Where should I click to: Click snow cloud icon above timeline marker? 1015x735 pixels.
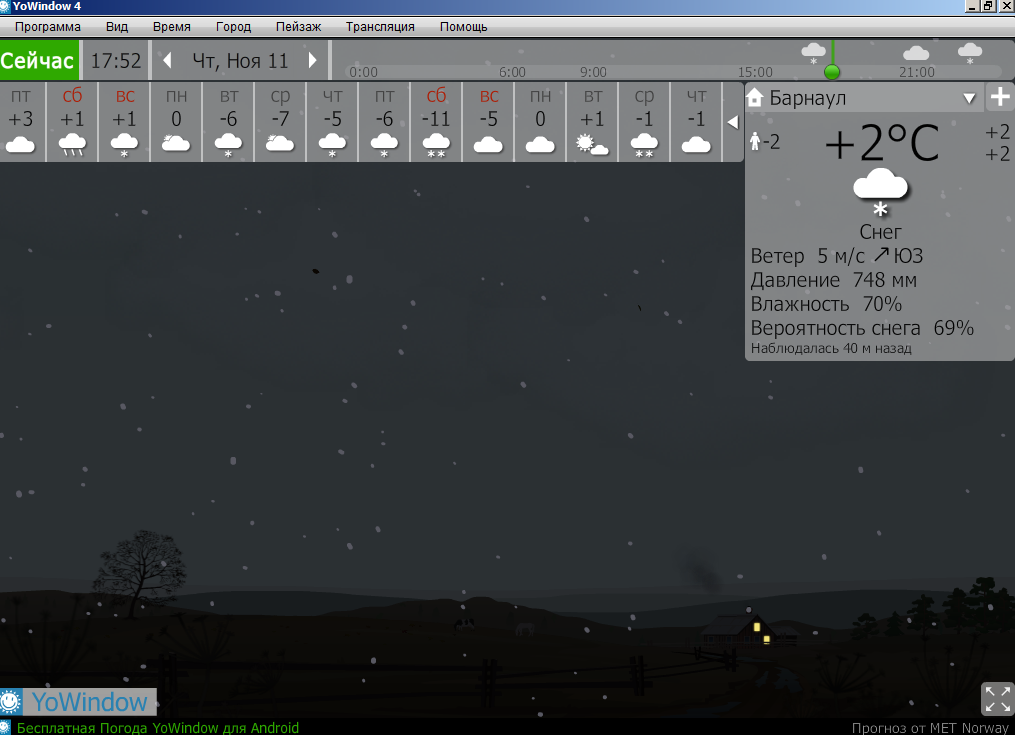pos(814,53)
